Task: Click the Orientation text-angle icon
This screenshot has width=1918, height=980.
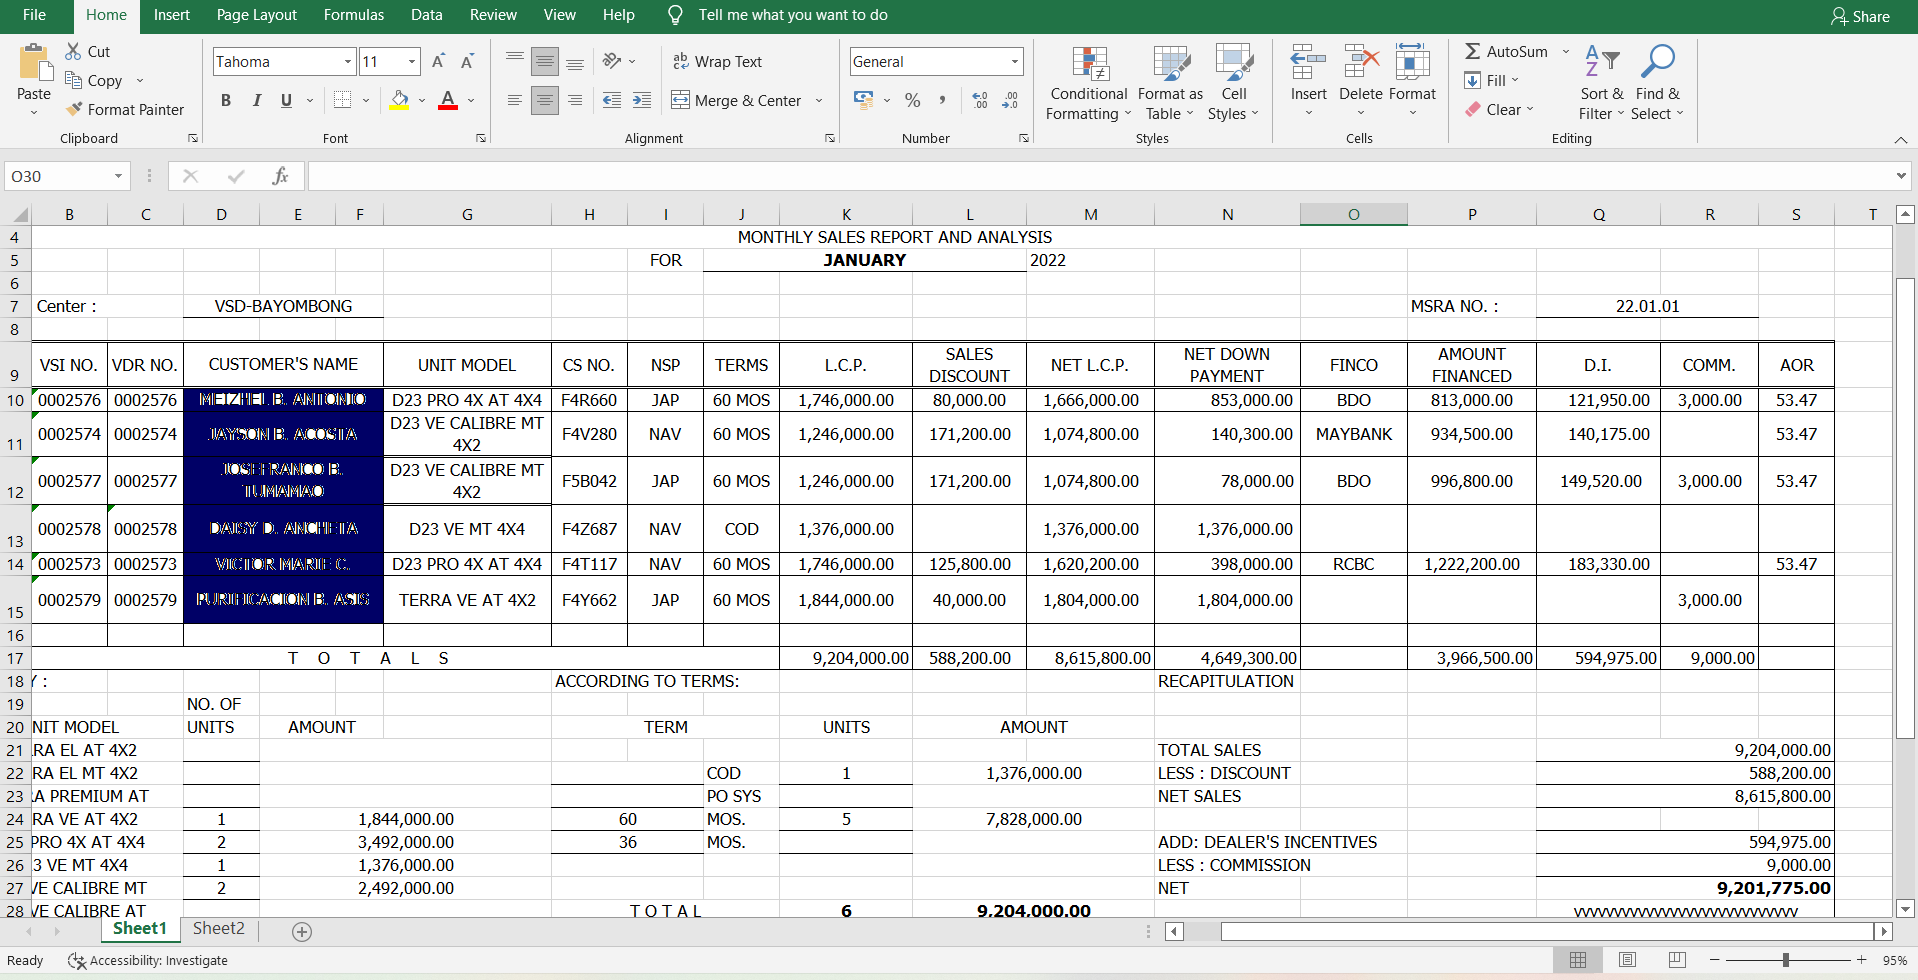Action: point(612,61)
